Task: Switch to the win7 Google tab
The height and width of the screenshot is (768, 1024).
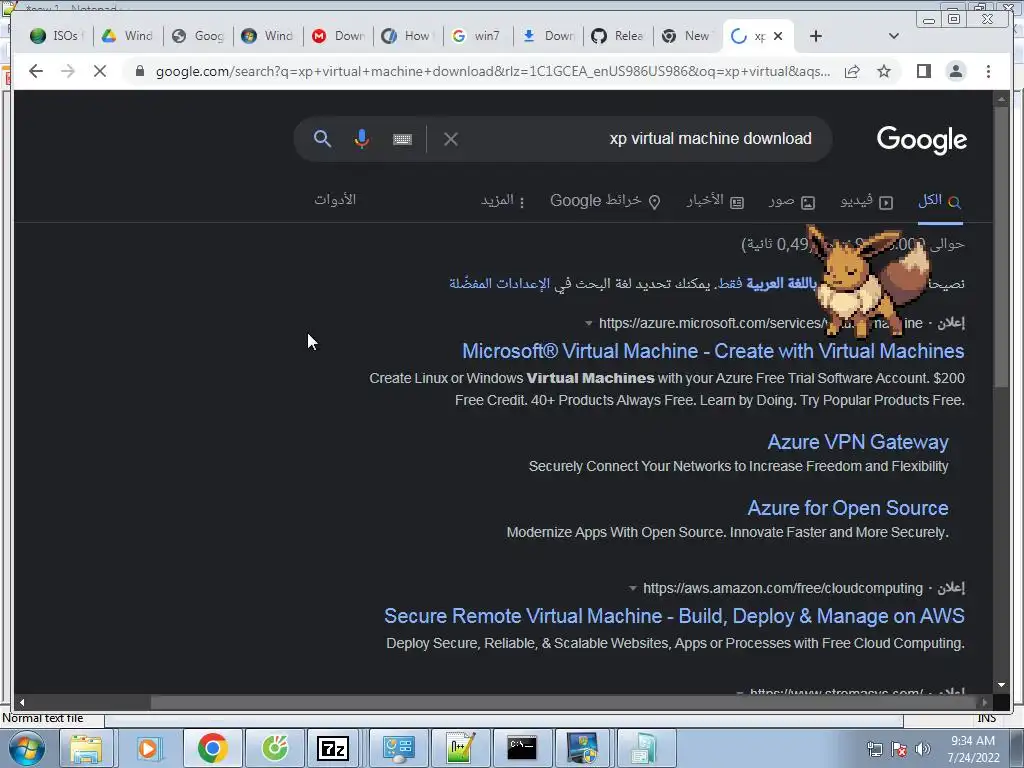Action: click(477, 36)
